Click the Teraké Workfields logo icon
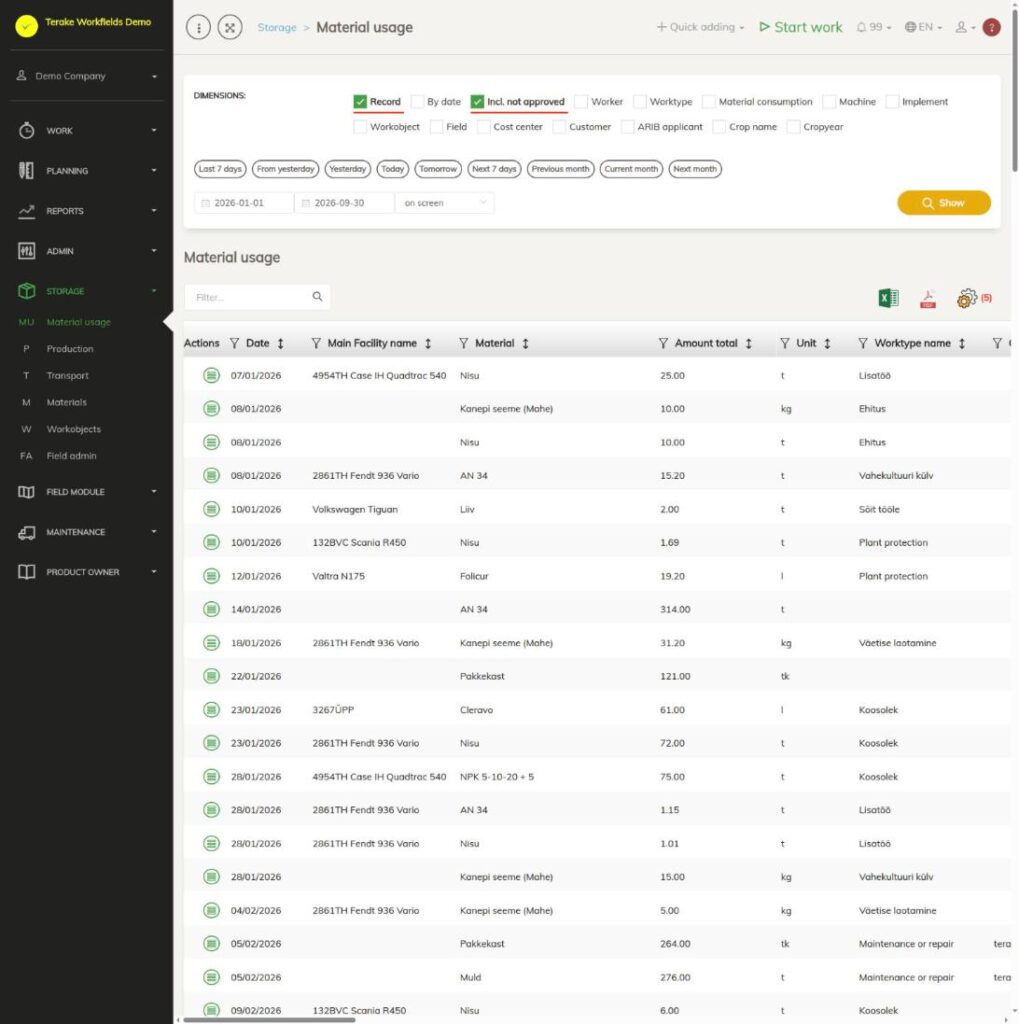Viewport: 1019px width, 1024px height. pyautogui.click(x=27, y=26)
